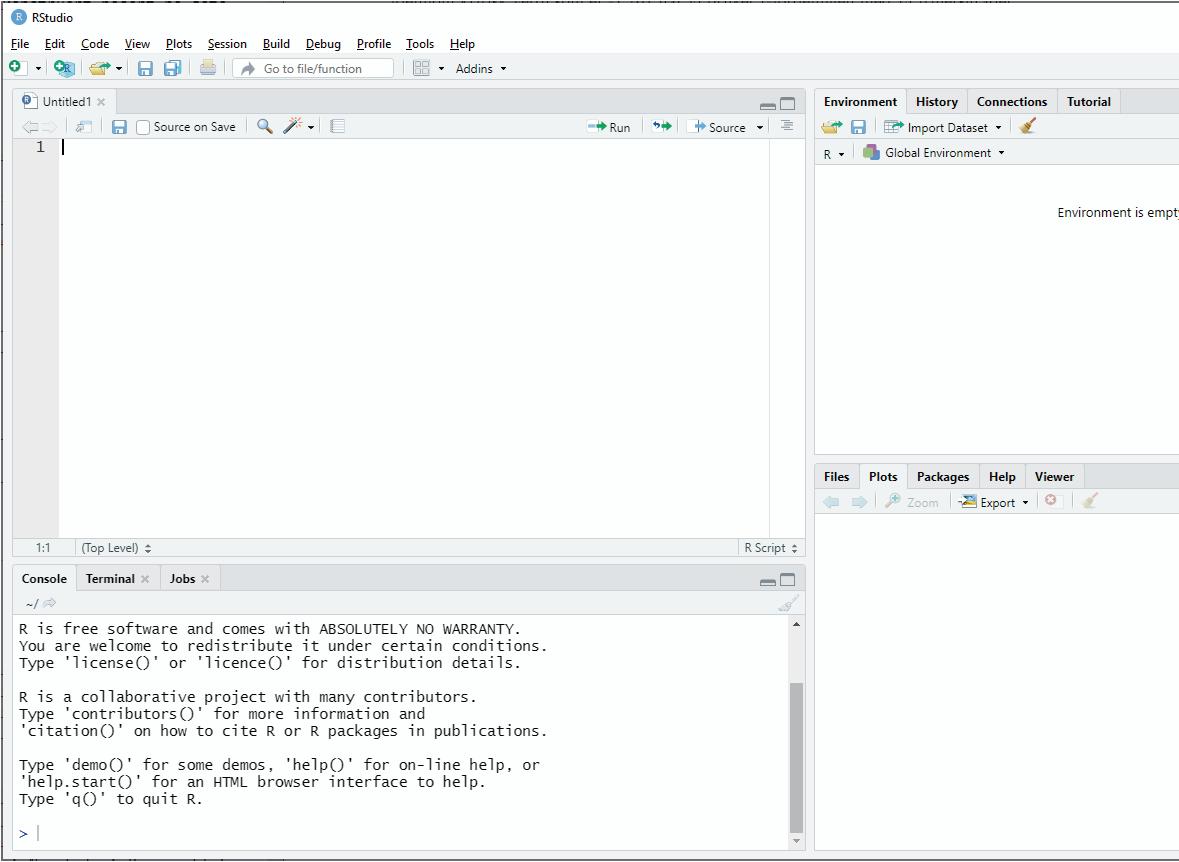Open the Addins dropdown

[x=480, y=68]
